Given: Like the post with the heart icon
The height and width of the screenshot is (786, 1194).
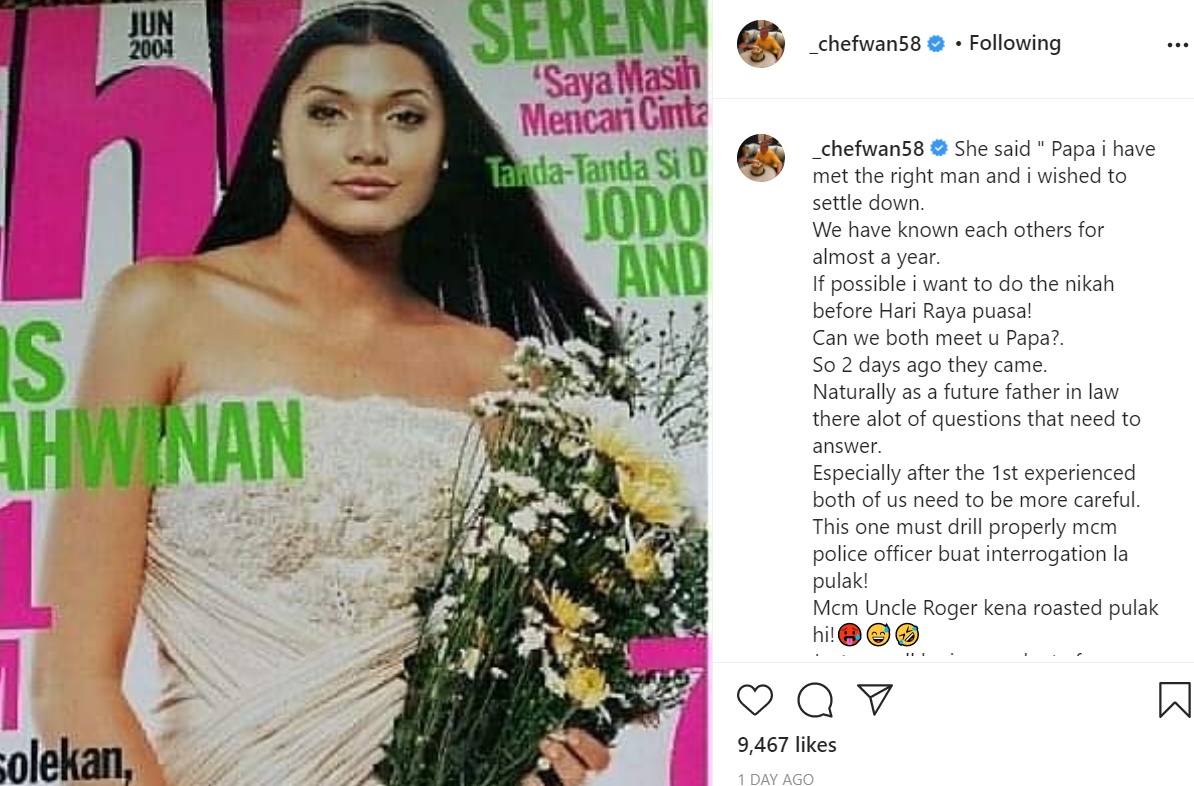Looking at the screenshot, I should (x=755, y=700).
